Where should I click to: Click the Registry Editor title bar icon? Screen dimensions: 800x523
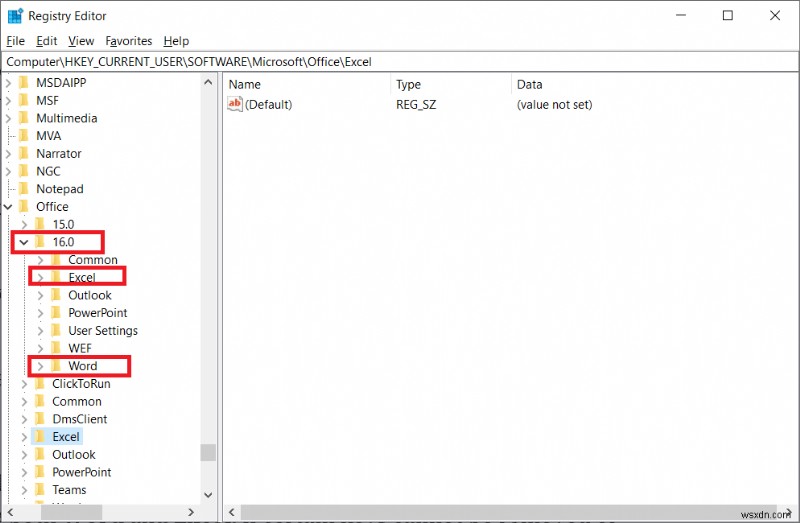(x=15, y=16)
